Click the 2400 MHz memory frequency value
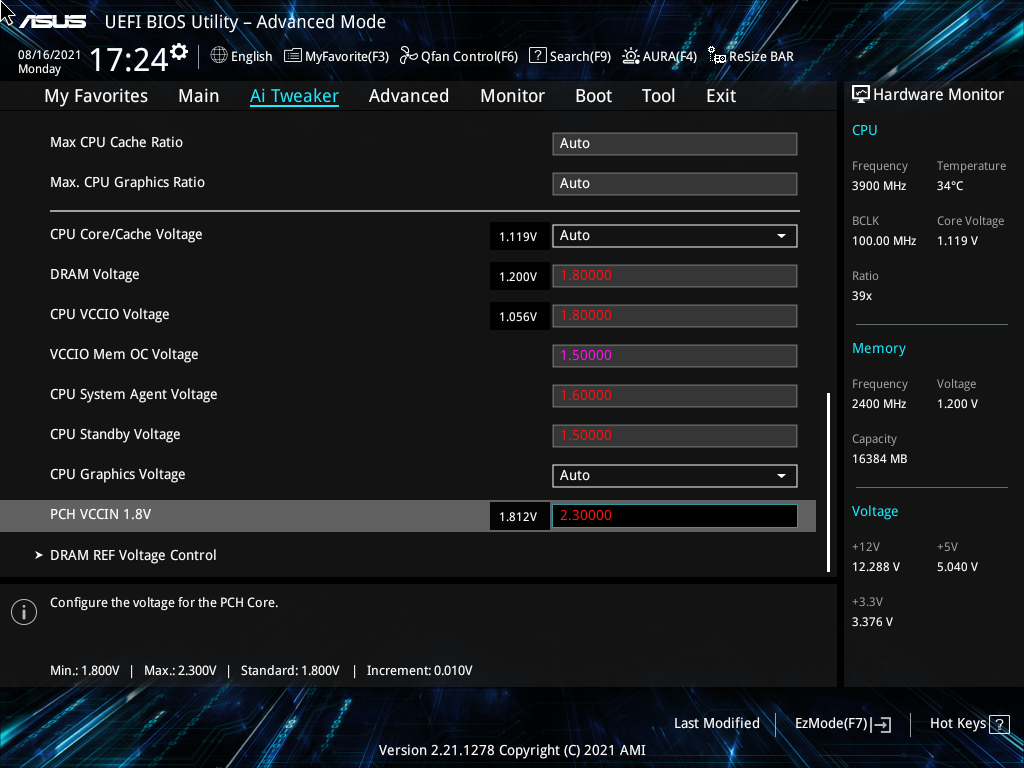The height and width of the screenshot is (768, 1024). coord(878,404)
